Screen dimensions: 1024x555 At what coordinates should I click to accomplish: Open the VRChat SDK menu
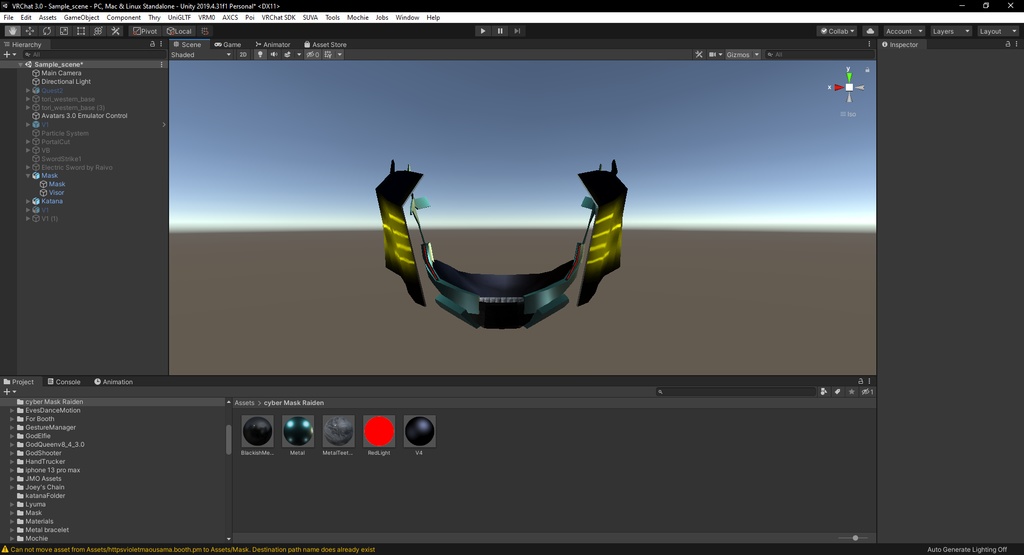(x=278, y=18)
